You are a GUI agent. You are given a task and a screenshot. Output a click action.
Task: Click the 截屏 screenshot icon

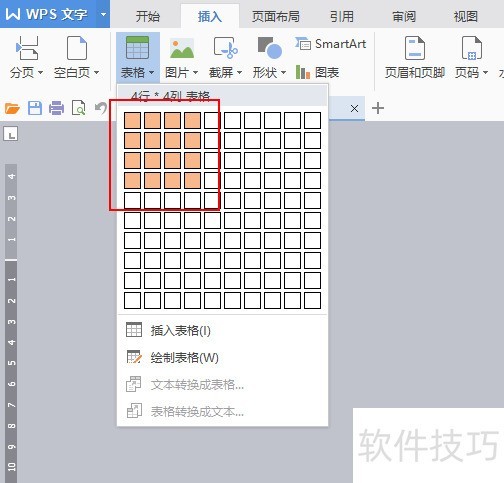tap(225, 48)
